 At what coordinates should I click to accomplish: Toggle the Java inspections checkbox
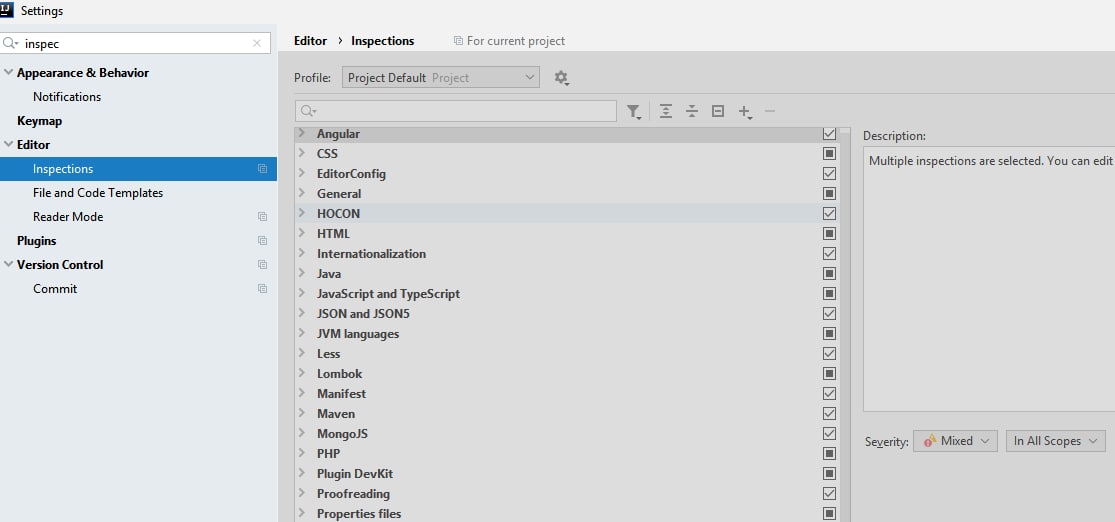coord(829,274)
